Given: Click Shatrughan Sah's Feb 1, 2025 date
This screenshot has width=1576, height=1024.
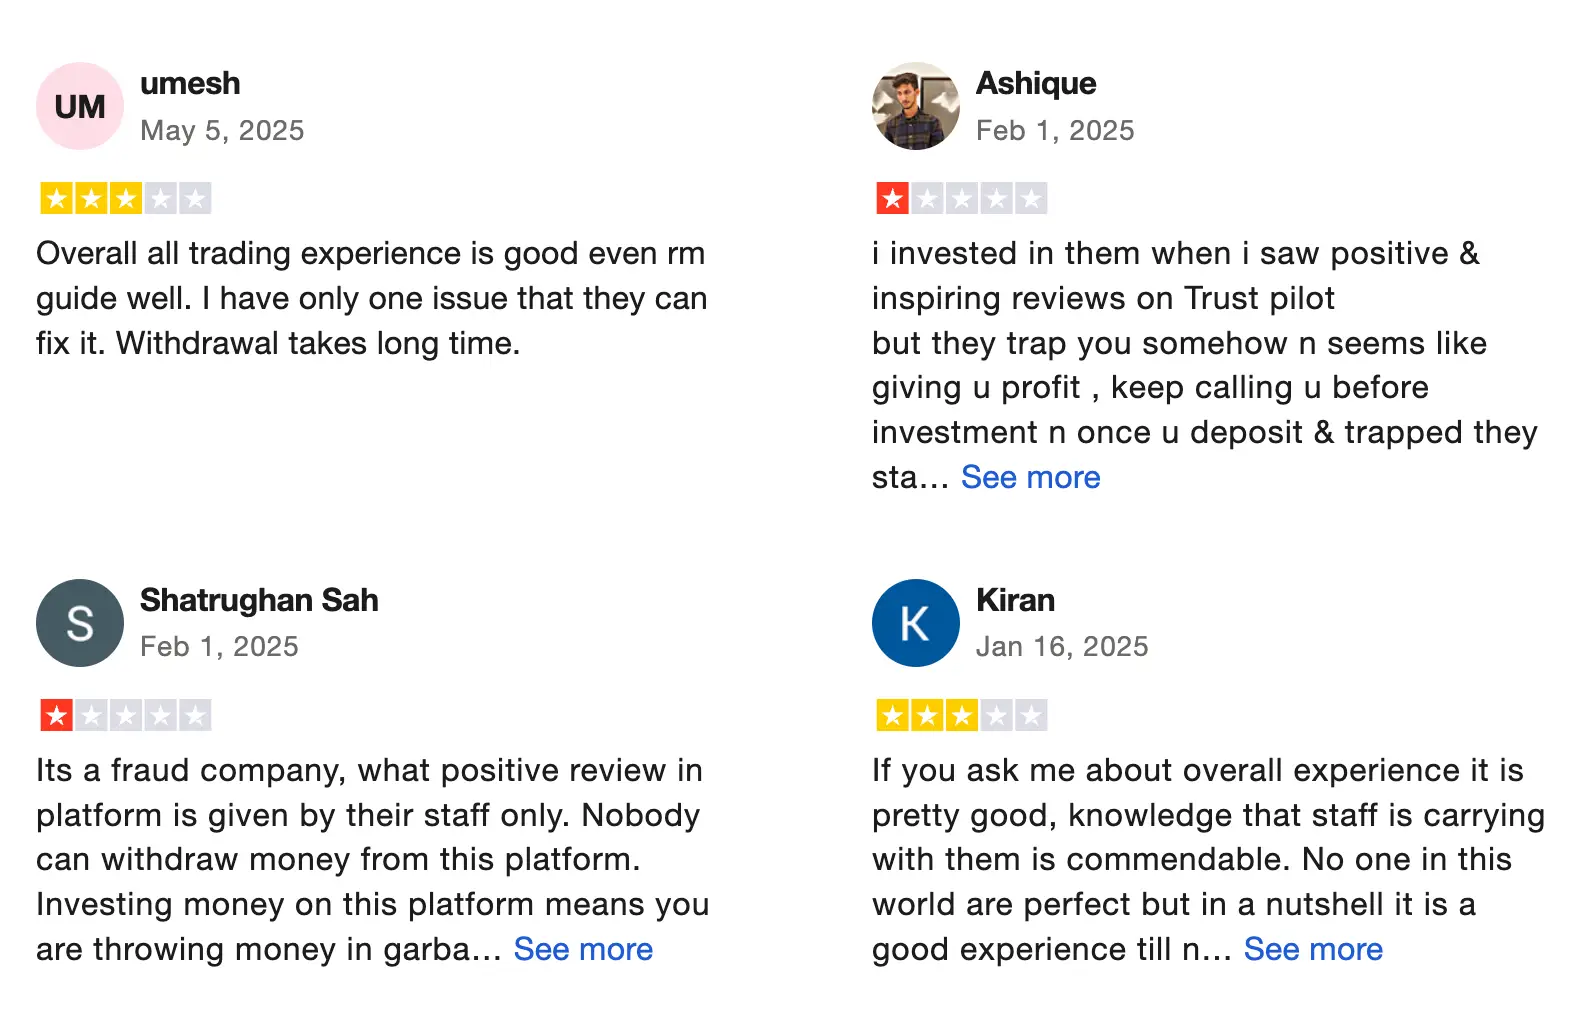Looking at the screenshot, I should (219, 647).
